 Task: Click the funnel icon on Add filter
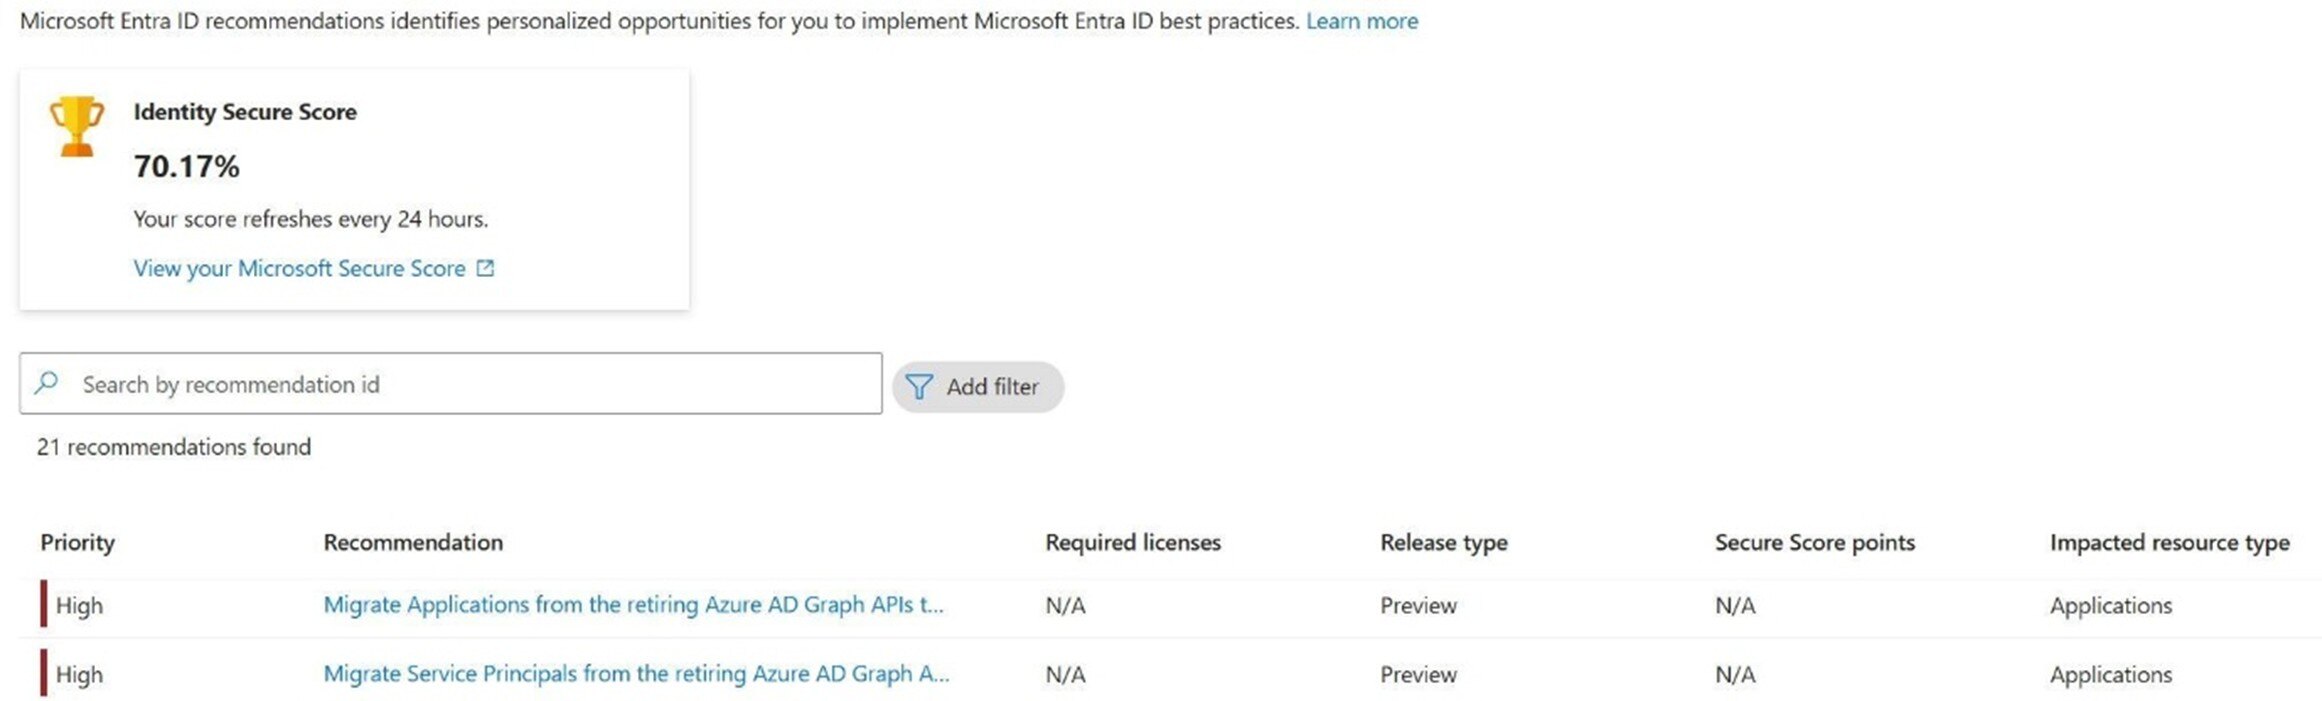click(x=919, y=386)
